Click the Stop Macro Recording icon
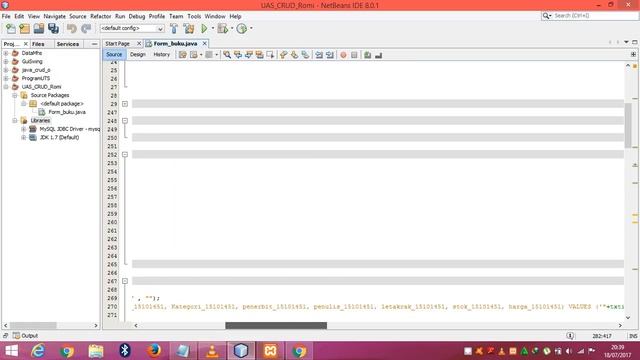This screenshot has width=640, height=360. coord(354,55)
